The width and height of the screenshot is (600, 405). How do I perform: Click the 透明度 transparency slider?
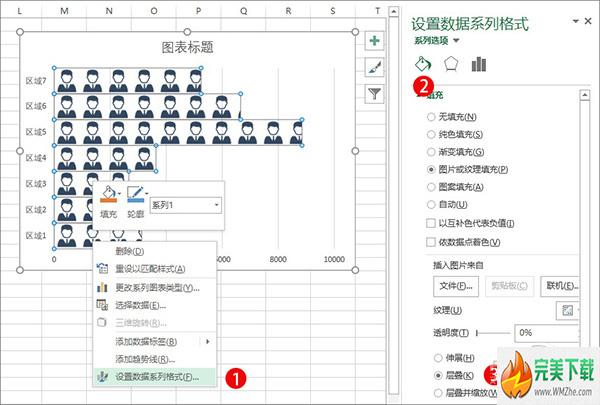[x=490, y=332]
